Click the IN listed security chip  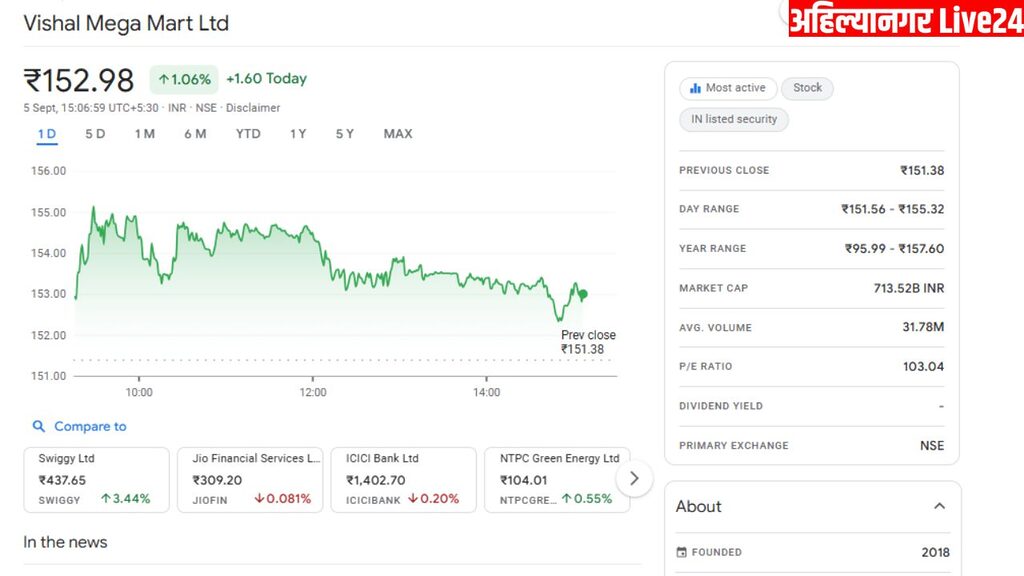734,119
